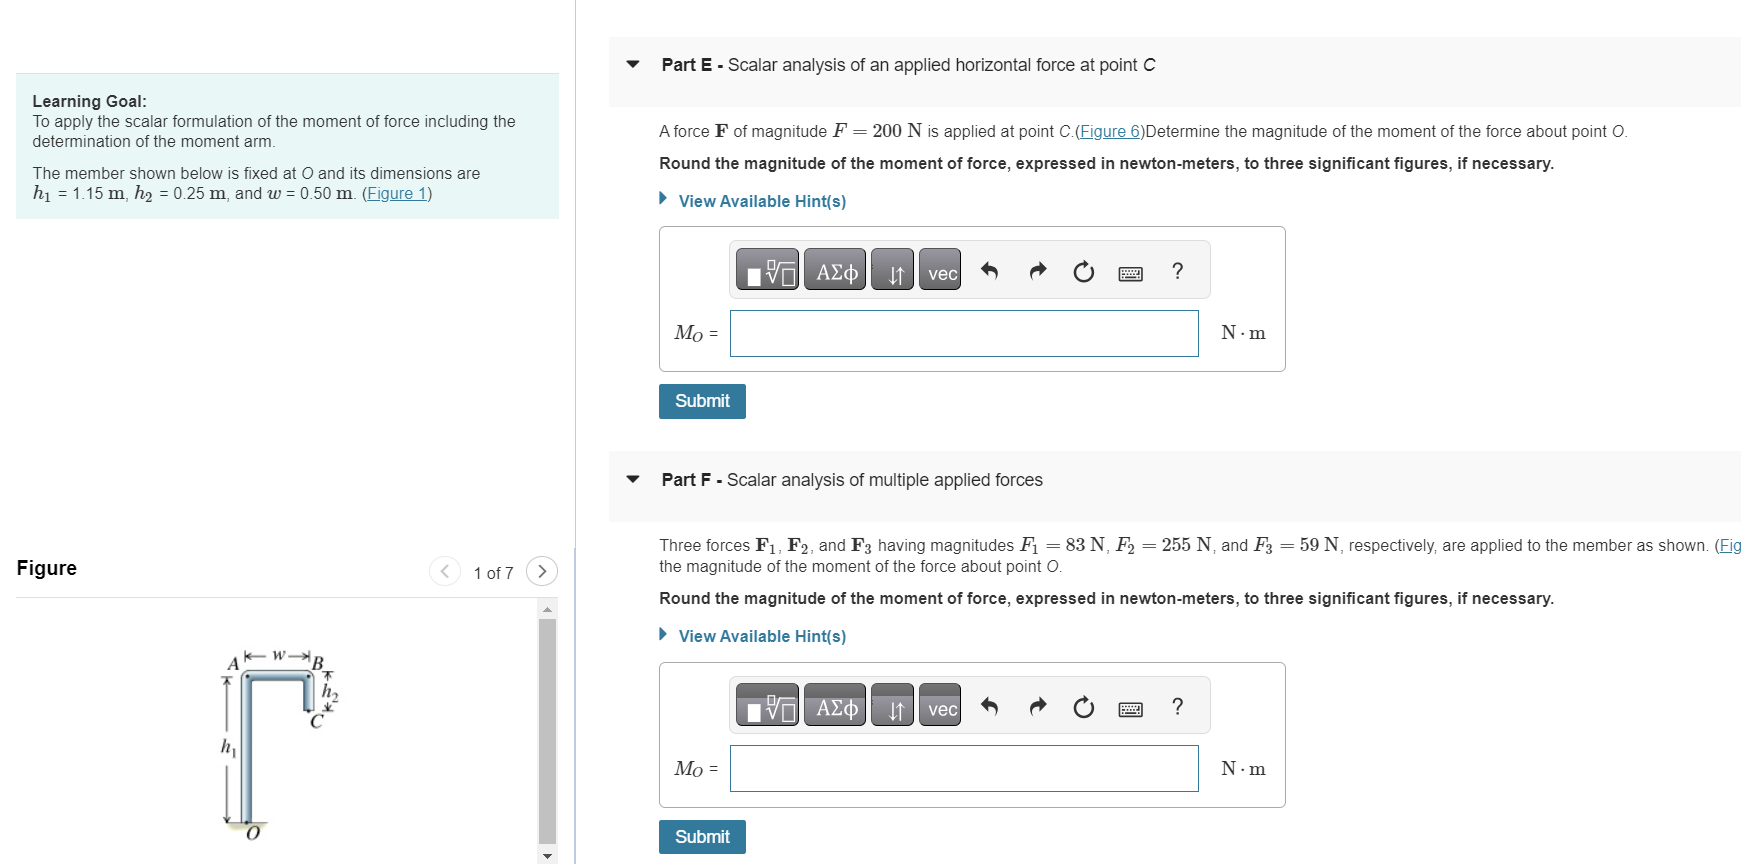Open Figure 6 link

1110,131
